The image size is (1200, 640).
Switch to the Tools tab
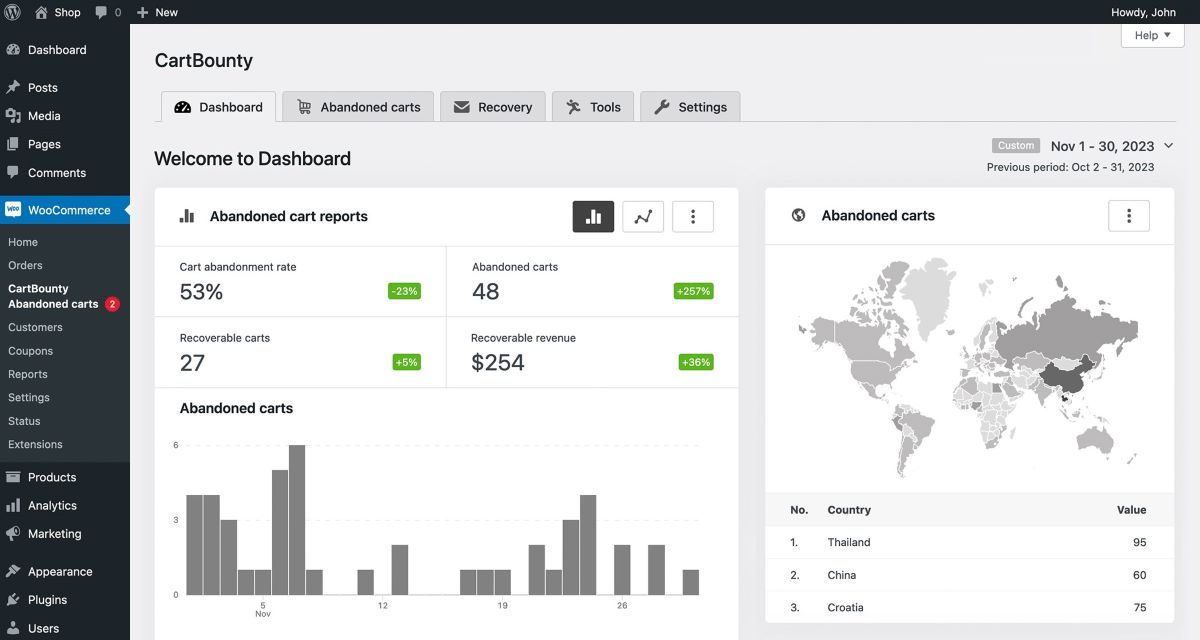coord(593,107)
